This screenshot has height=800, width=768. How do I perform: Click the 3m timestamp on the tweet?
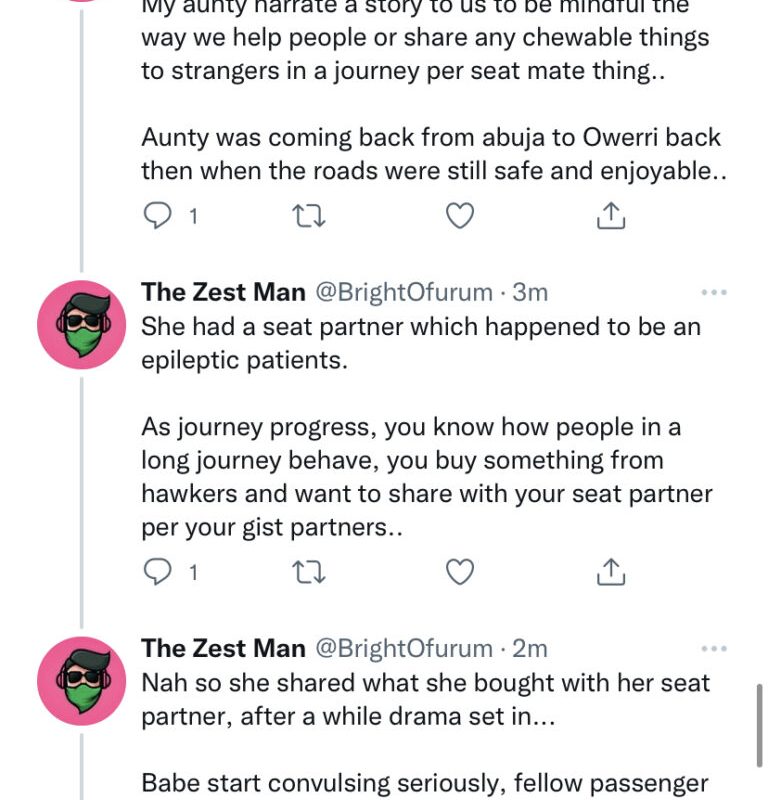(530, 292)
